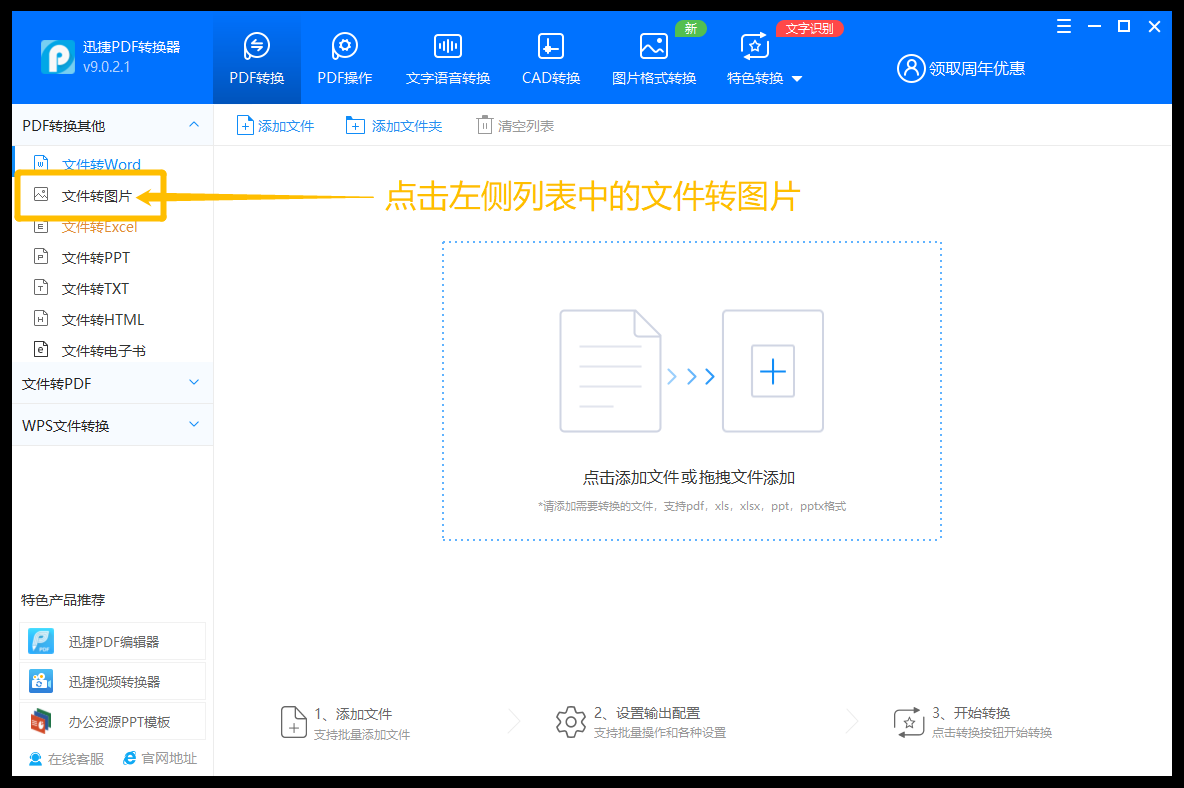
Task: Click the 在线客服 support link
Action: (x=66, y=759)
